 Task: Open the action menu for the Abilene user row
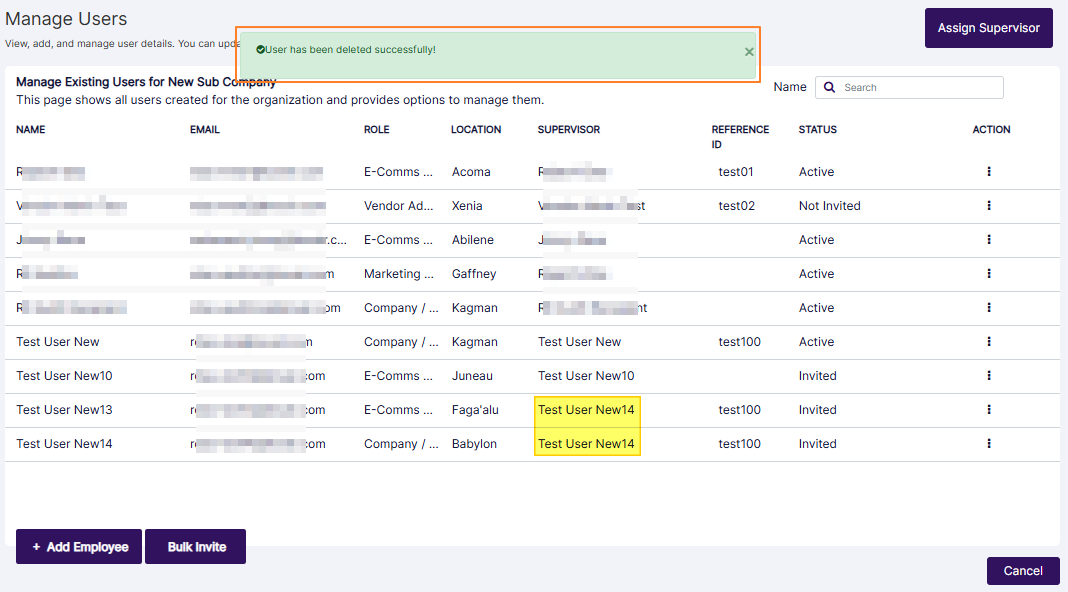click(x=988, y=239)
